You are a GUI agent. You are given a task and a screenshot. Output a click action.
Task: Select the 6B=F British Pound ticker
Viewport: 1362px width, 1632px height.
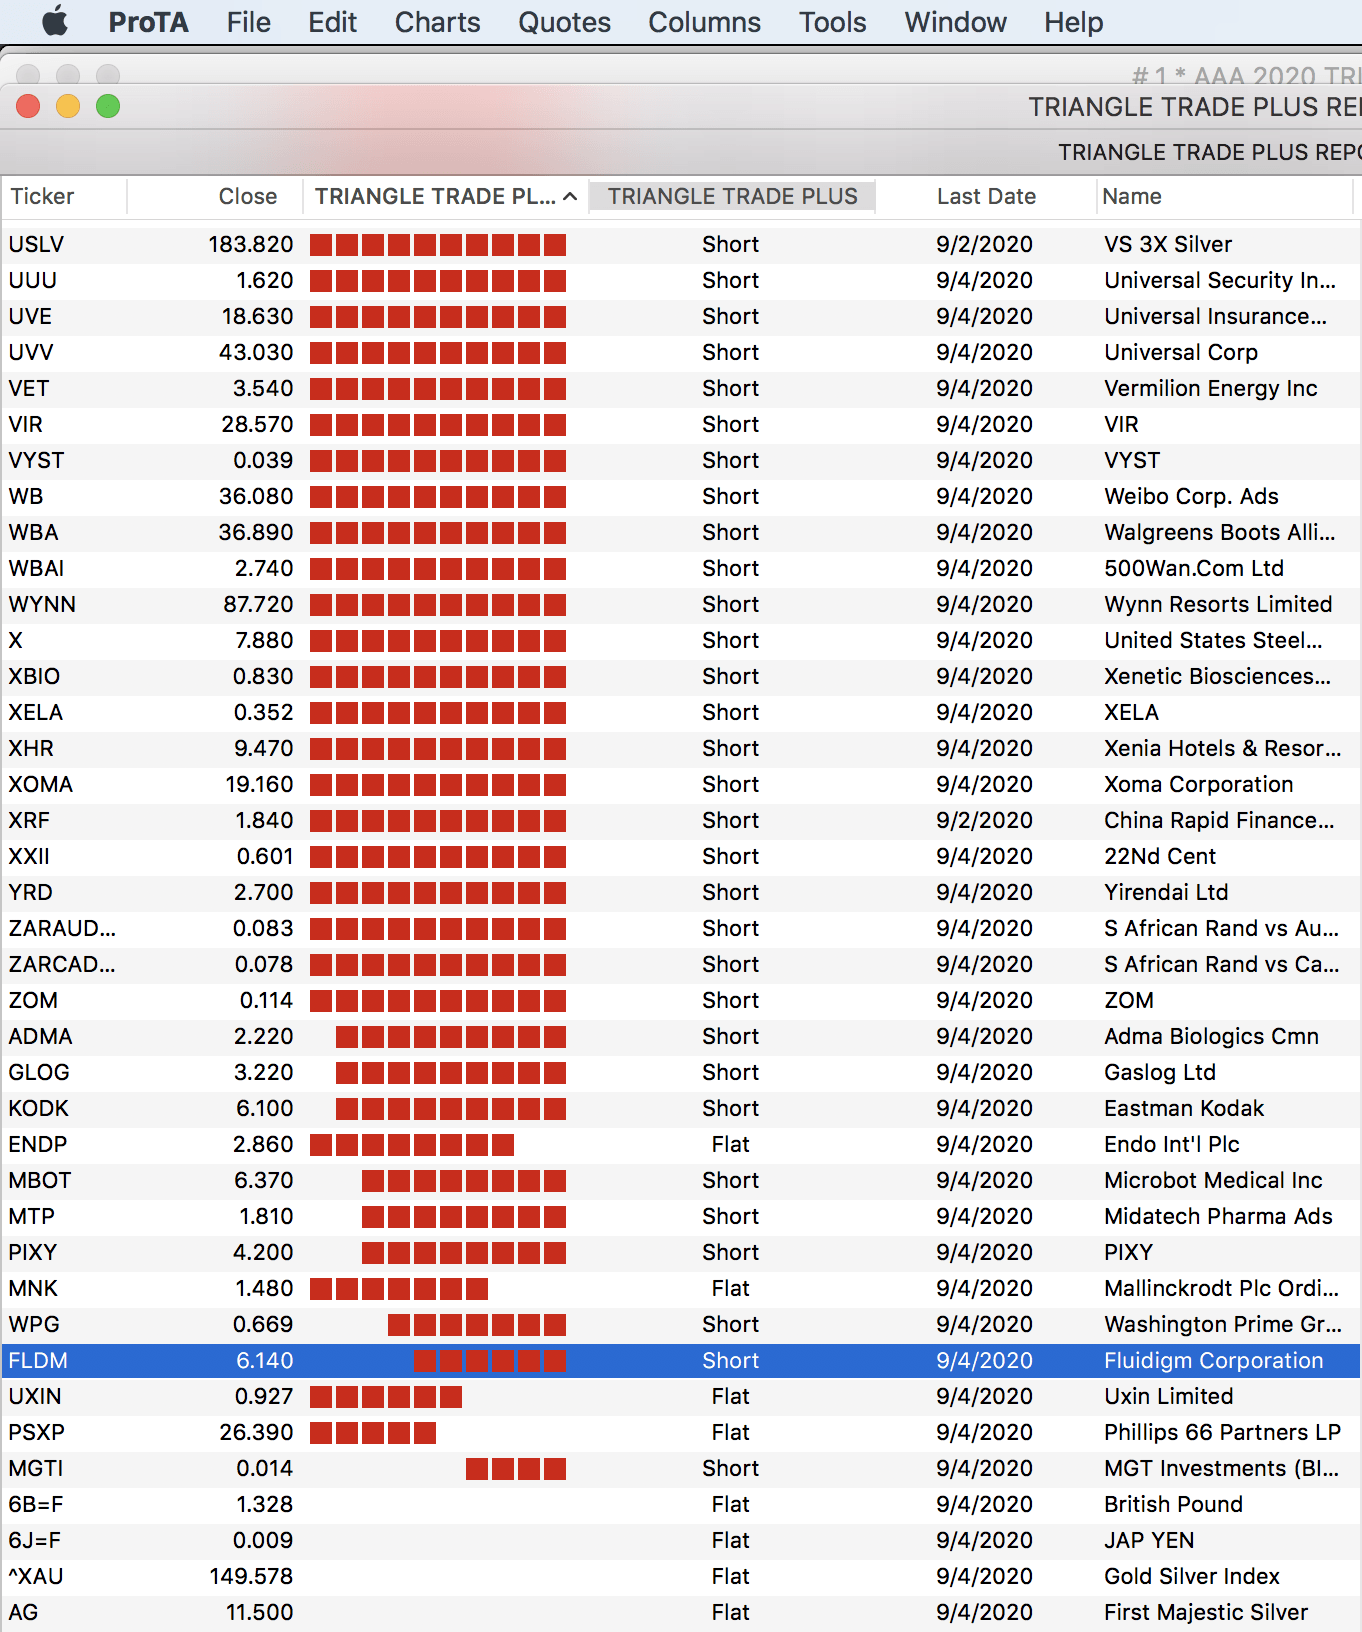[x=35, y=1504]
